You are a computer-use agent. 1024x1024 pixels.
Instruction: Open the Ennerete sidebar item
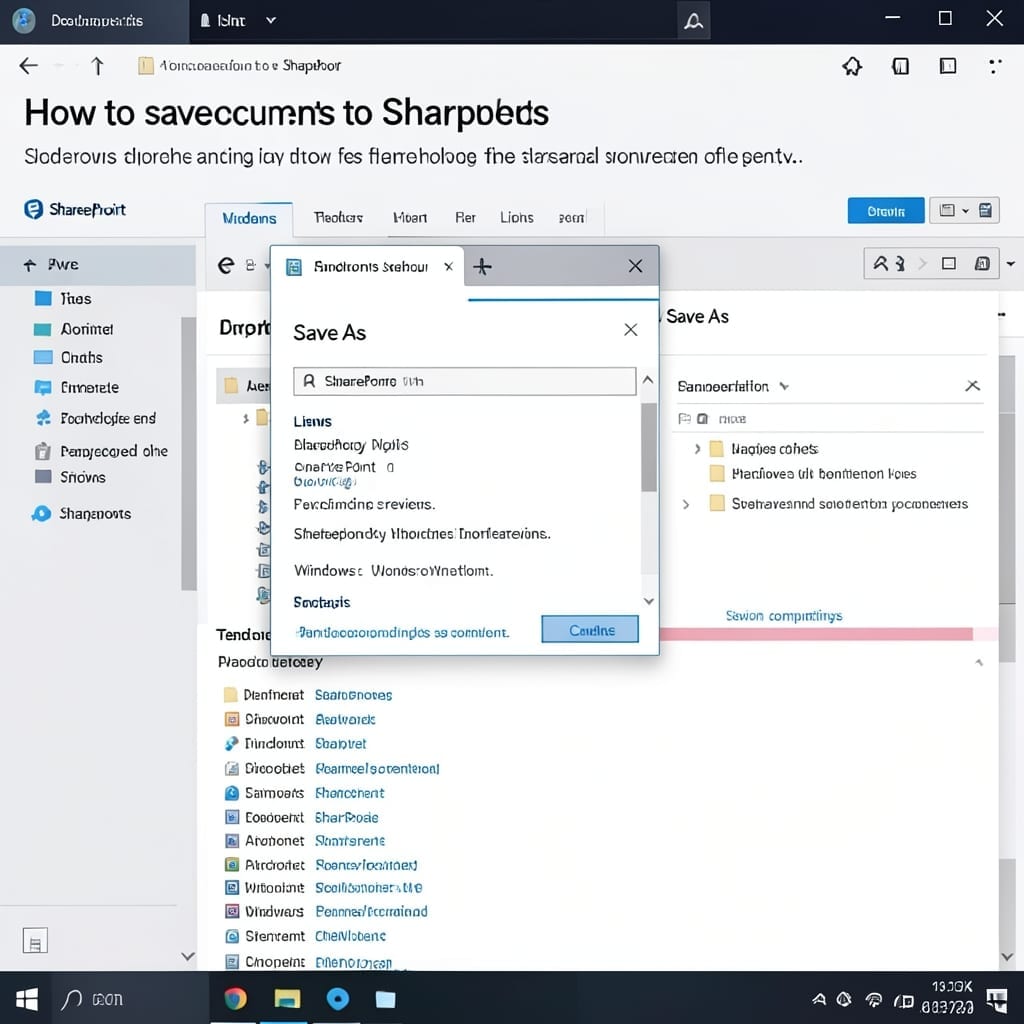(76, 387)
